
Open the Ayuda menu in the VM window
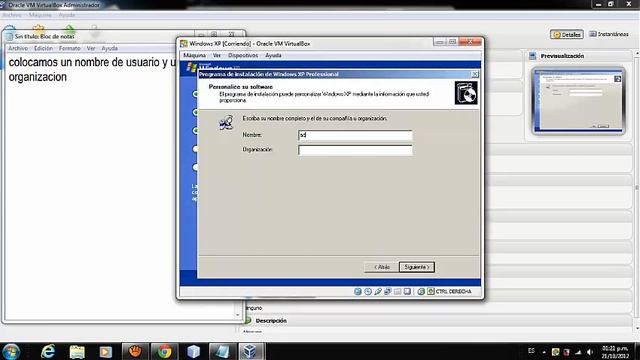pos(273,55)
